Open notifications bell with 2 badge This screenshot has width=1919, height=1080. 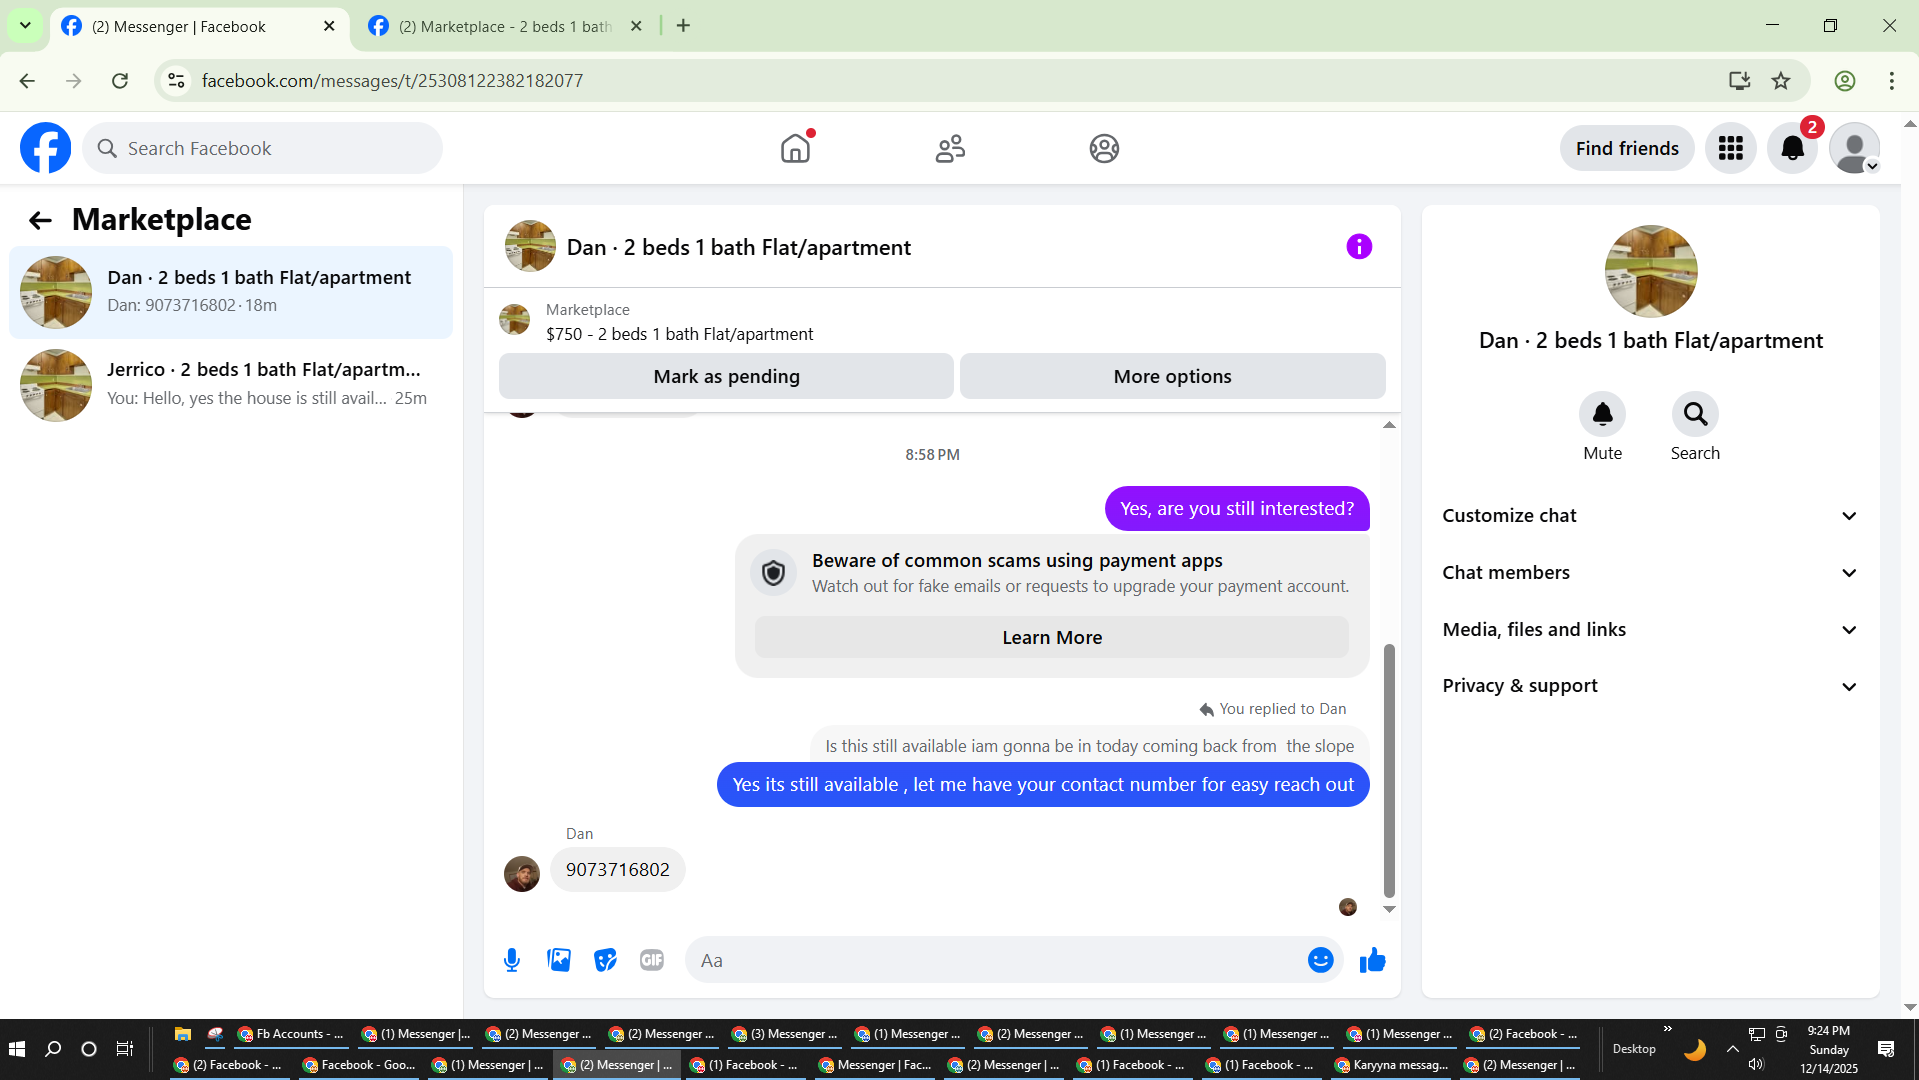(1792, 148)
